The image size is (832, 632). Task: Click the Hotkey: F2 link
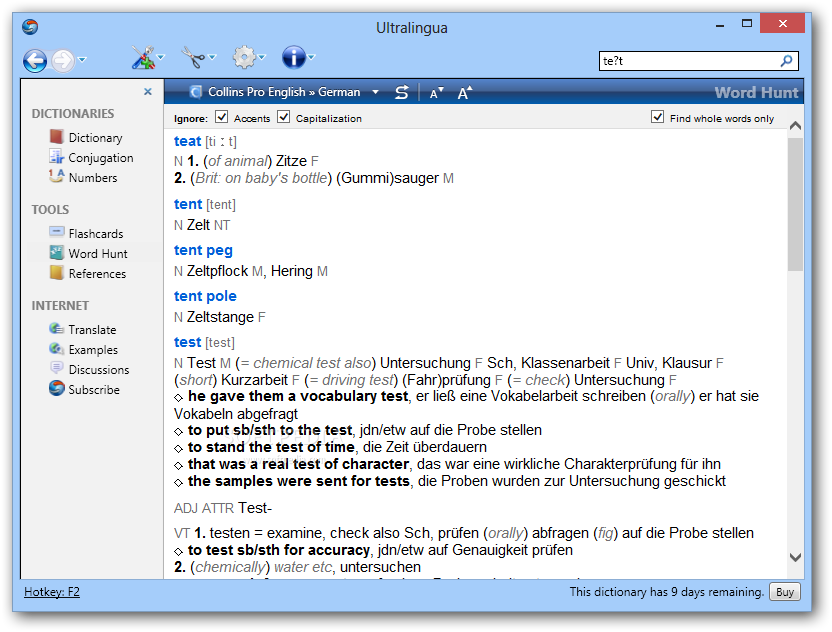pos(52,592)
